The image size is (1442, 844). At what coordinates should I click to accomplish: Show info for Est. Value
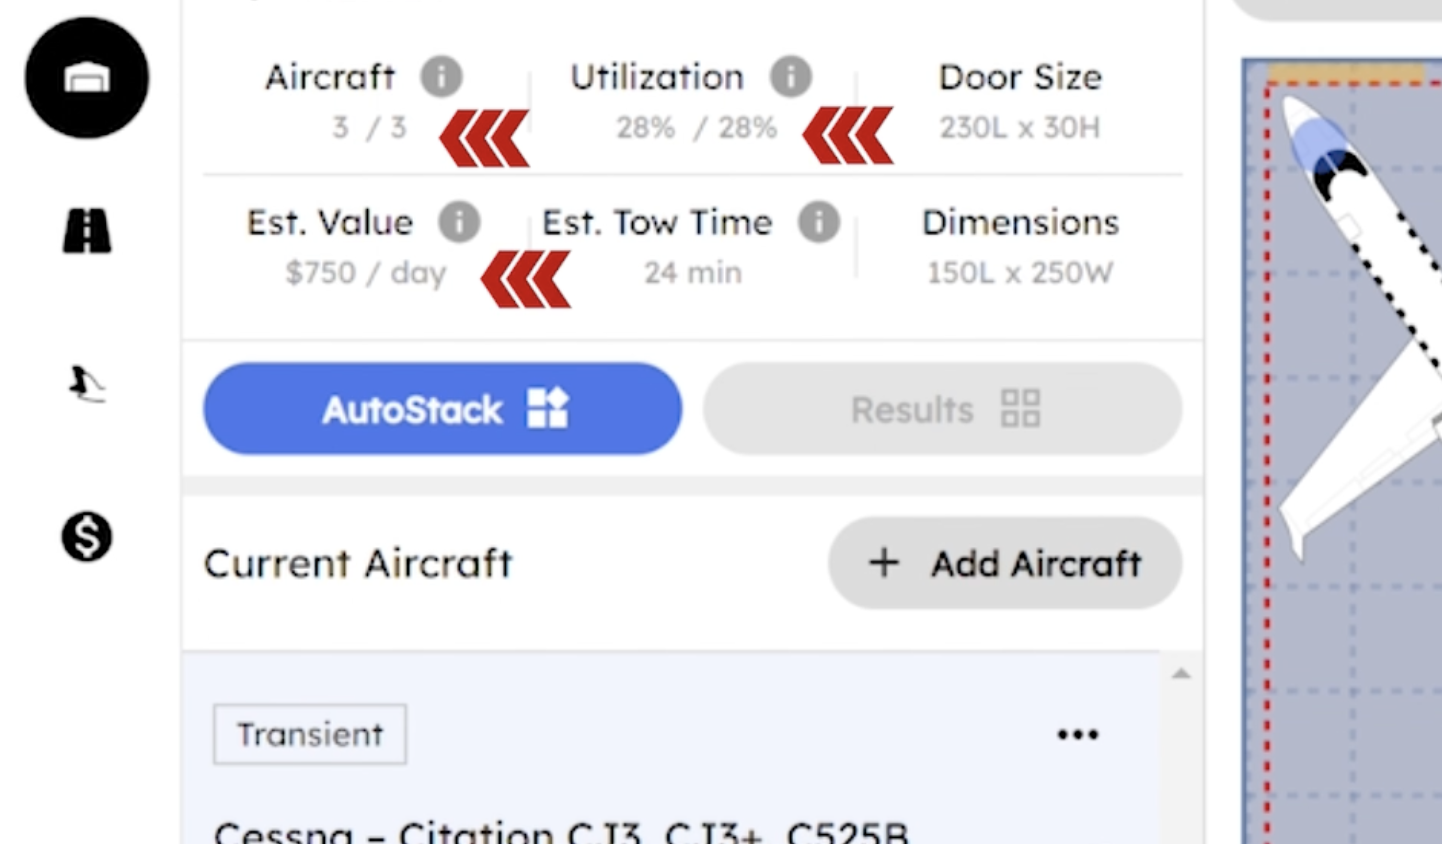tap(459, 222)
